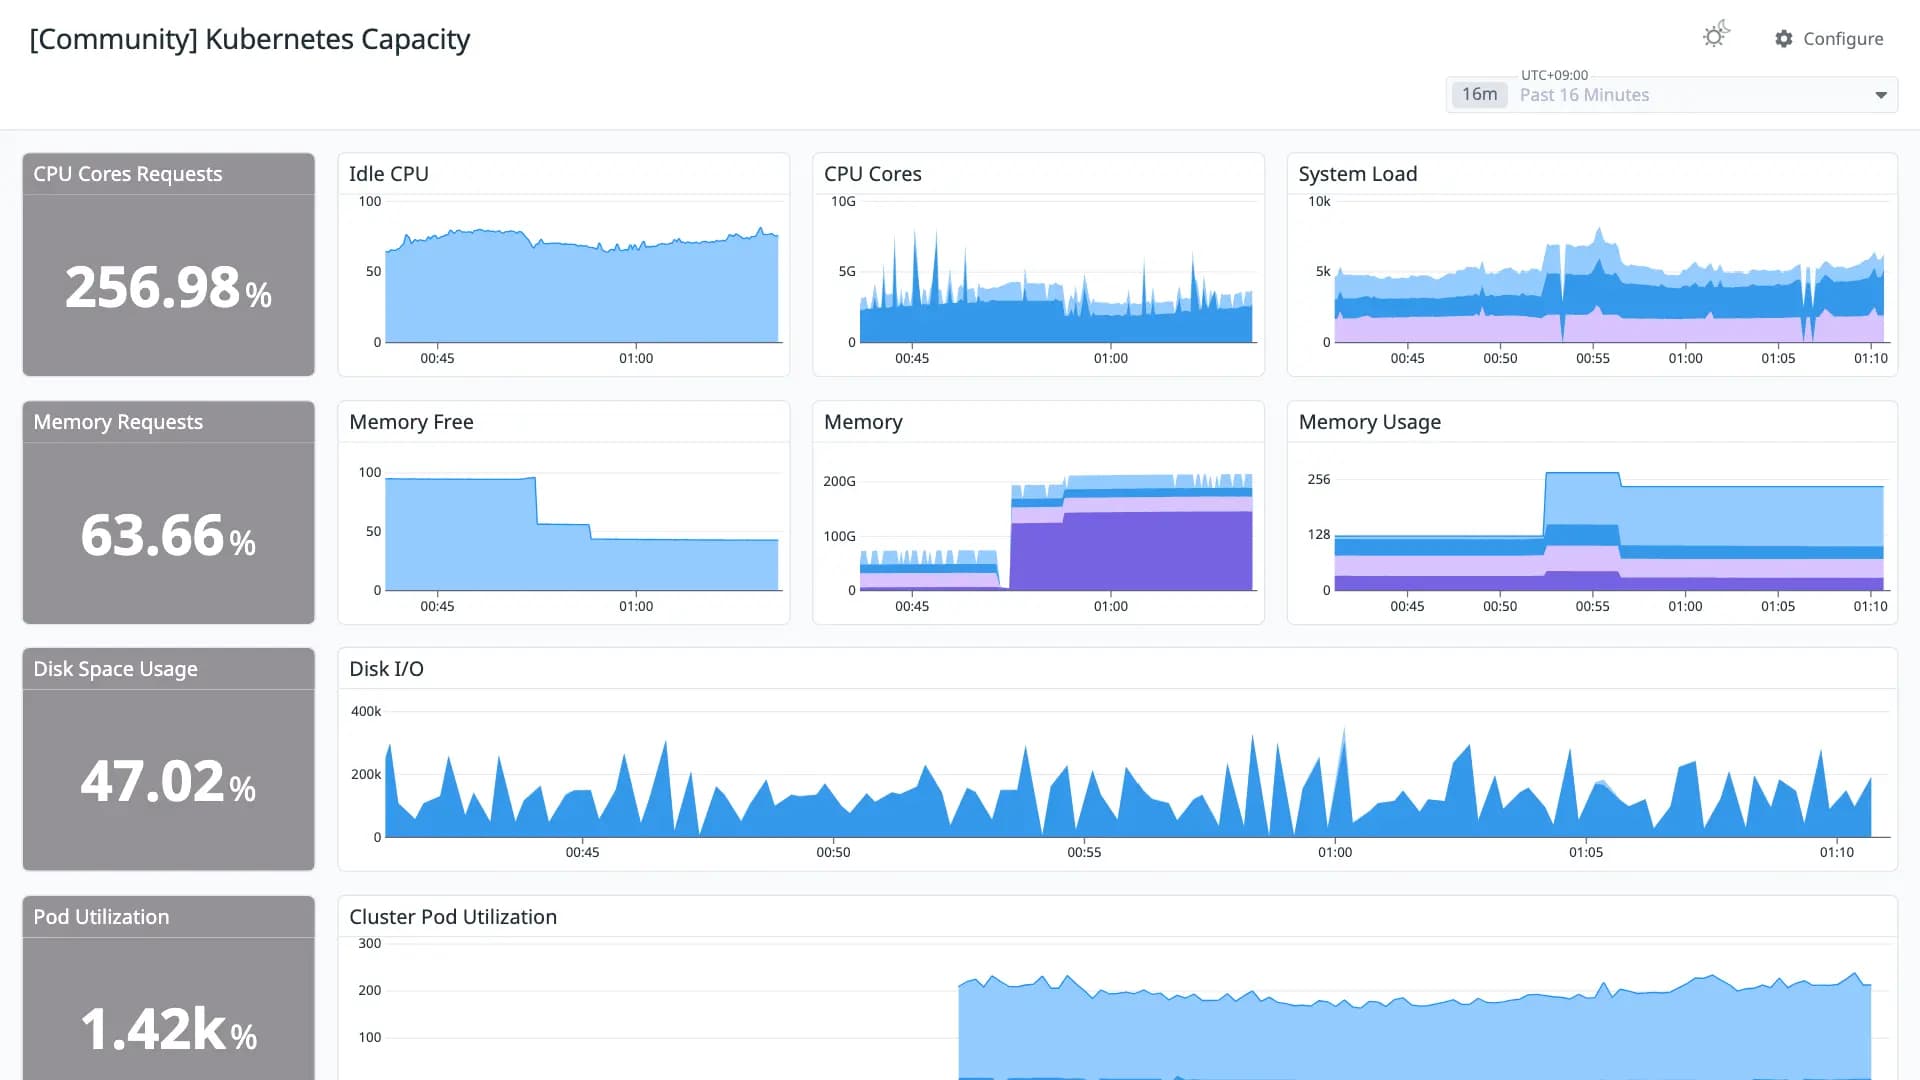Click the 01:05 tick on Memory Usage axis
This screenshot has width=1920, height=1080.
click(x=1778, y=606)
